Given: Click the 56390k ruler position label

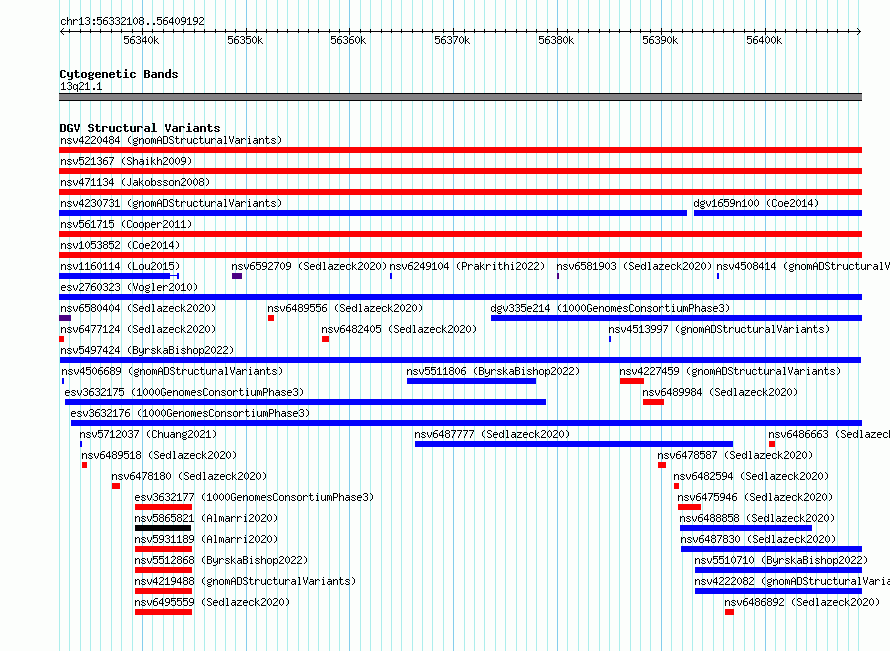Looking at the screenshot, I should 660,40.
